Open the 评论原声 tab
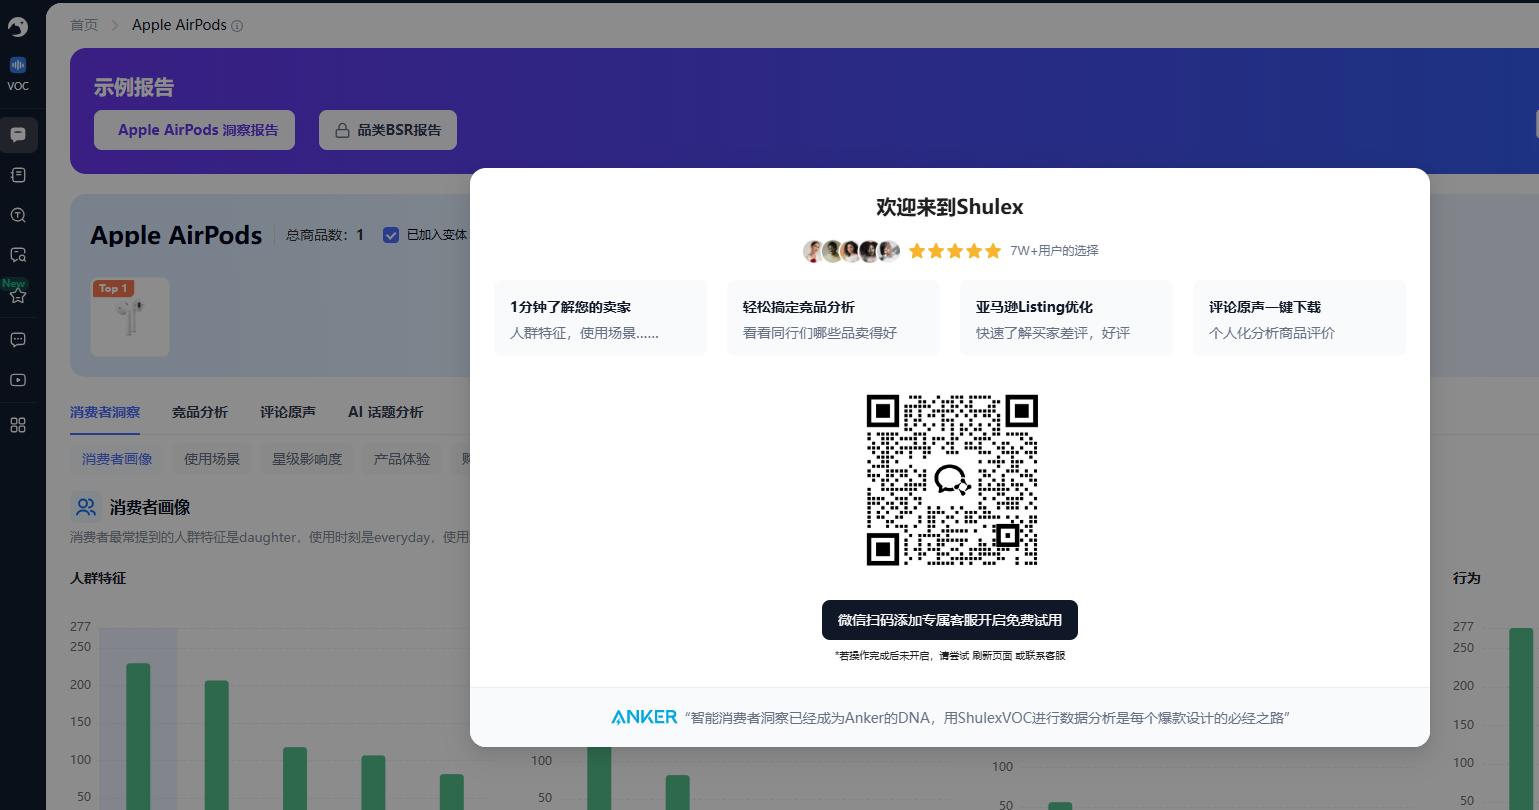Screen dimensions: 1539x810 (x=288, y=411)
